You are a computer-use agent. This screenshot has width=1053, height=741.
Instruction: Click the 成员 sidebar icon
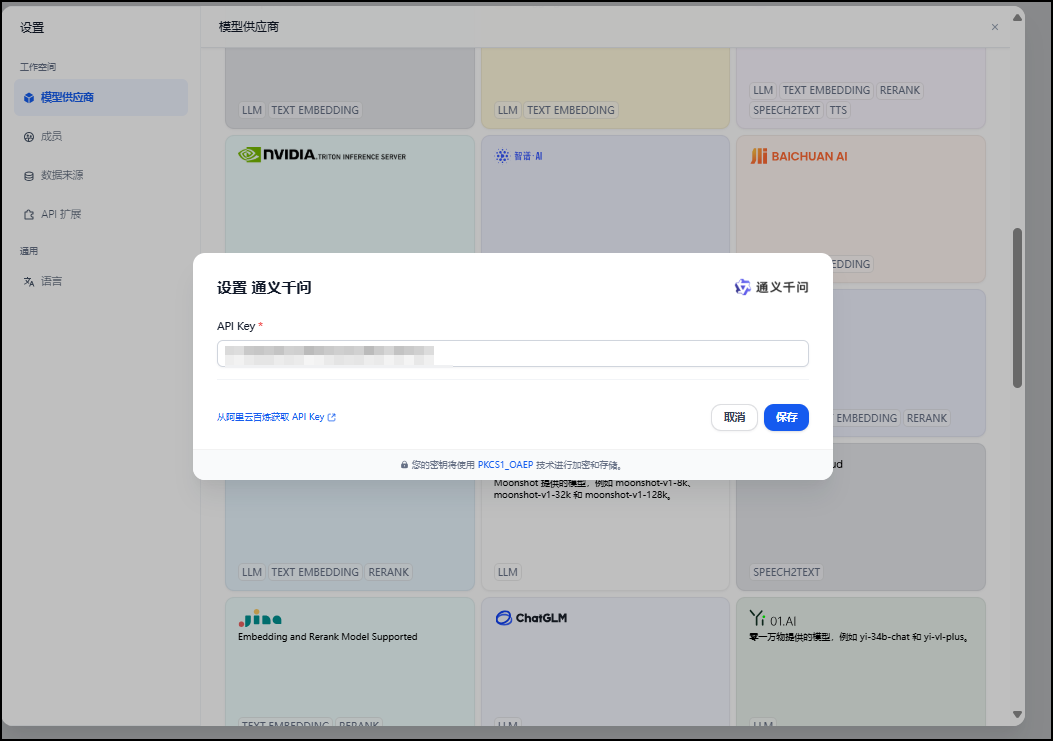tap(29, 137)
